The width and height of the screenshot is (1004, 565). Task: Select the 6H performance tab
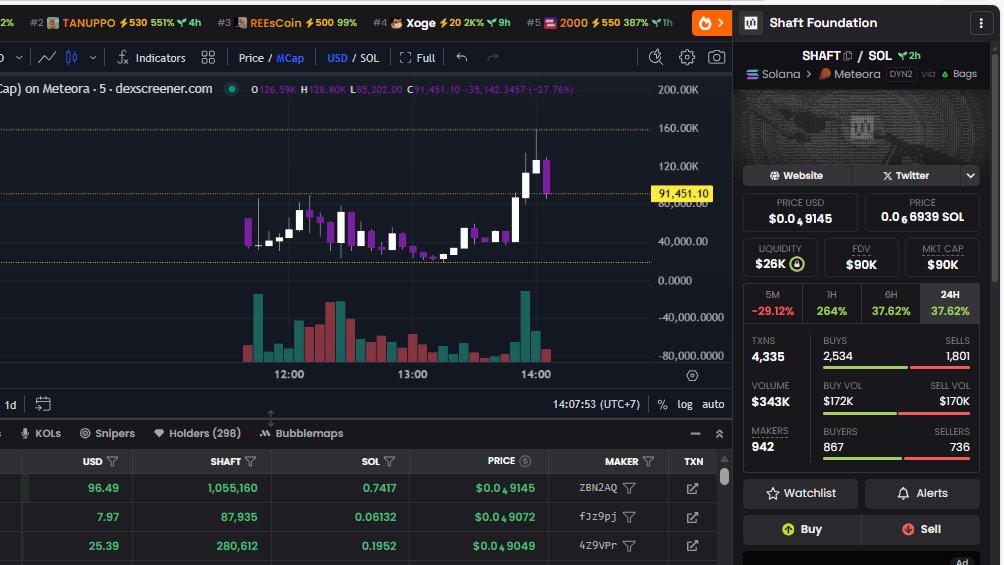(891, 303)
